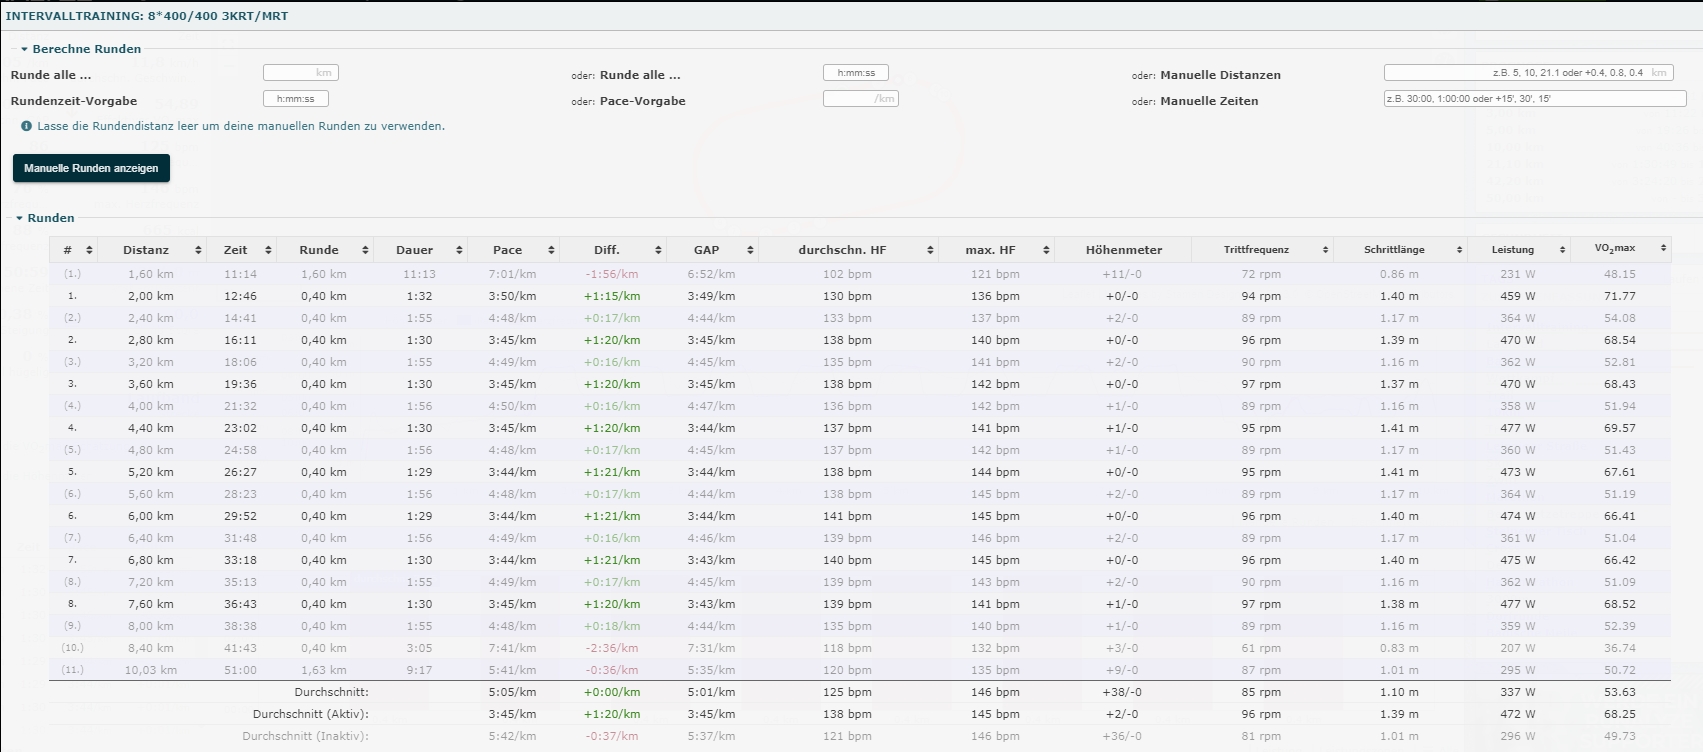Sort by GAP column arrows

750,250
